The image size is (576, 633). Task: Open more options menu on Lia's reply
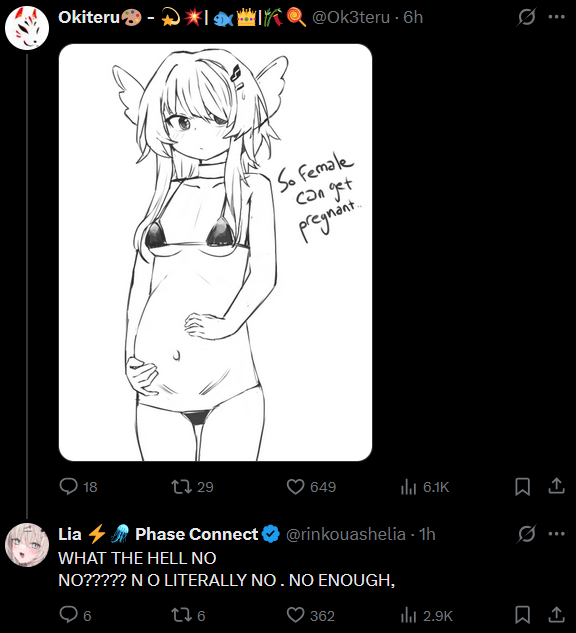click(x=557, y=534)
